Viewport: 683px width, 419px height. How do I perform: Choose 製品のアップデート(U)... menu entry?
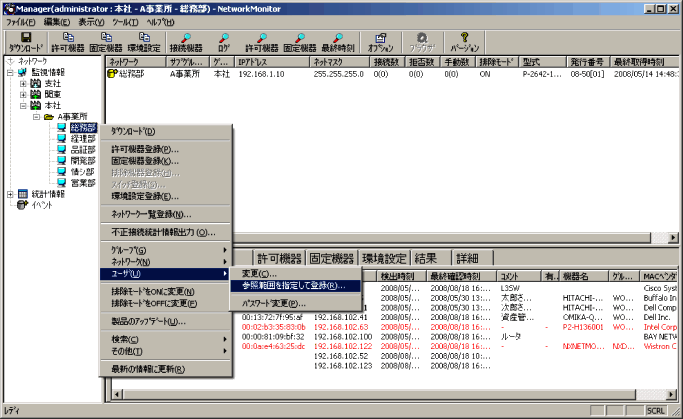[166, 321]
